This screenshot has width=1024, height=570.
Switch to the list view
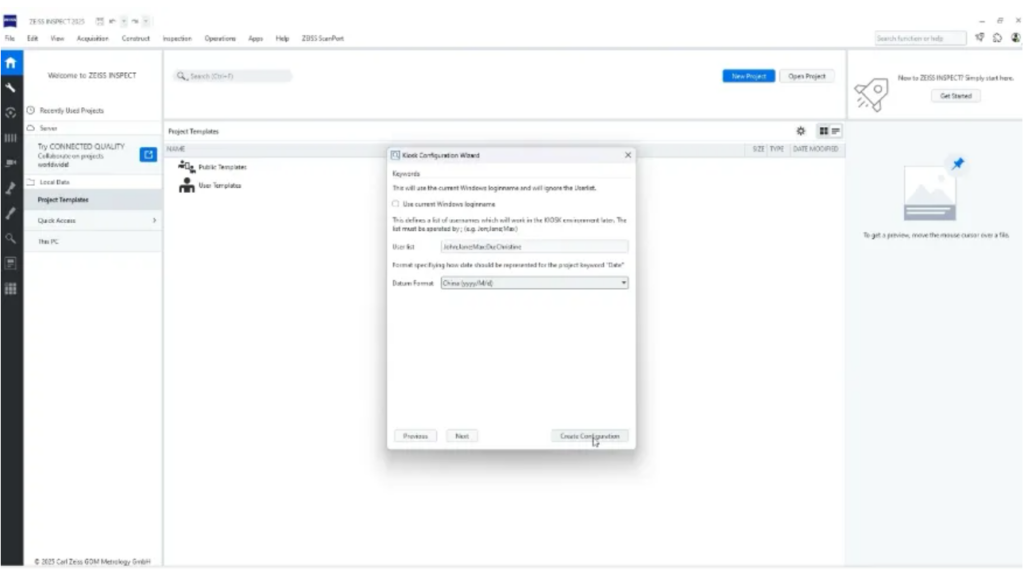point(835,131)
